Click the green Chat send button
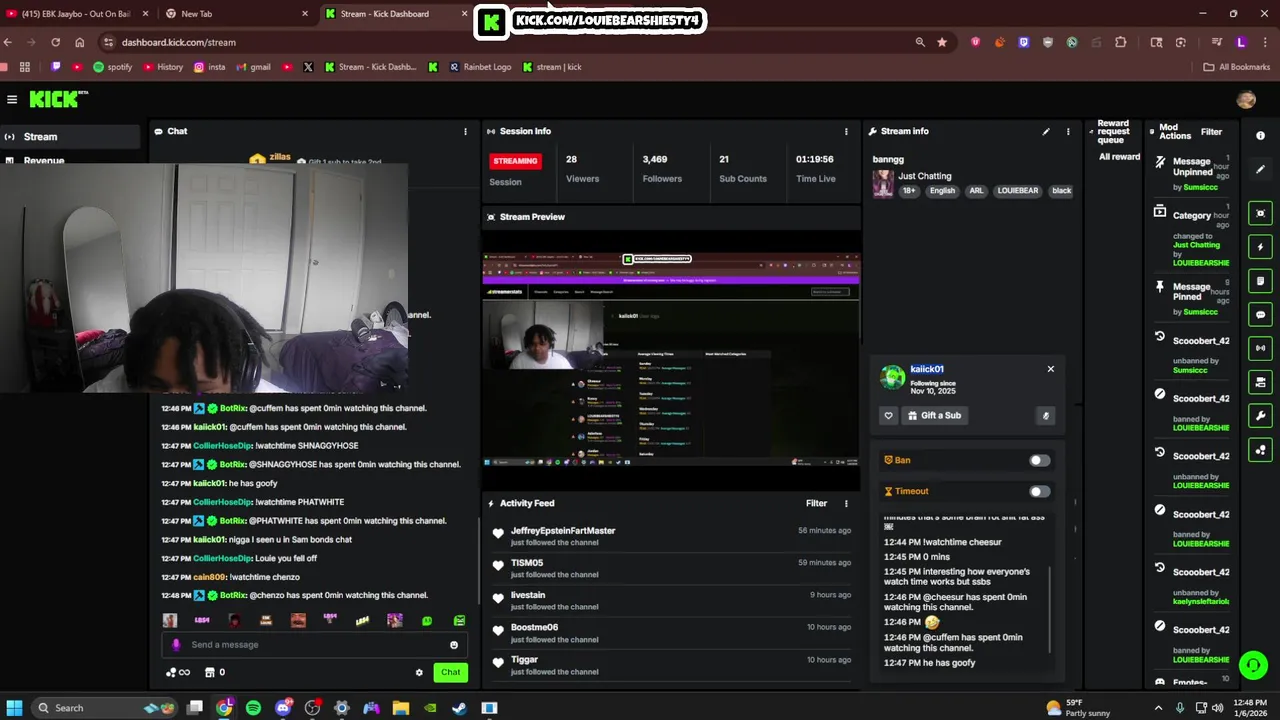The image size is (1280, 720). [x=451, y=672]
